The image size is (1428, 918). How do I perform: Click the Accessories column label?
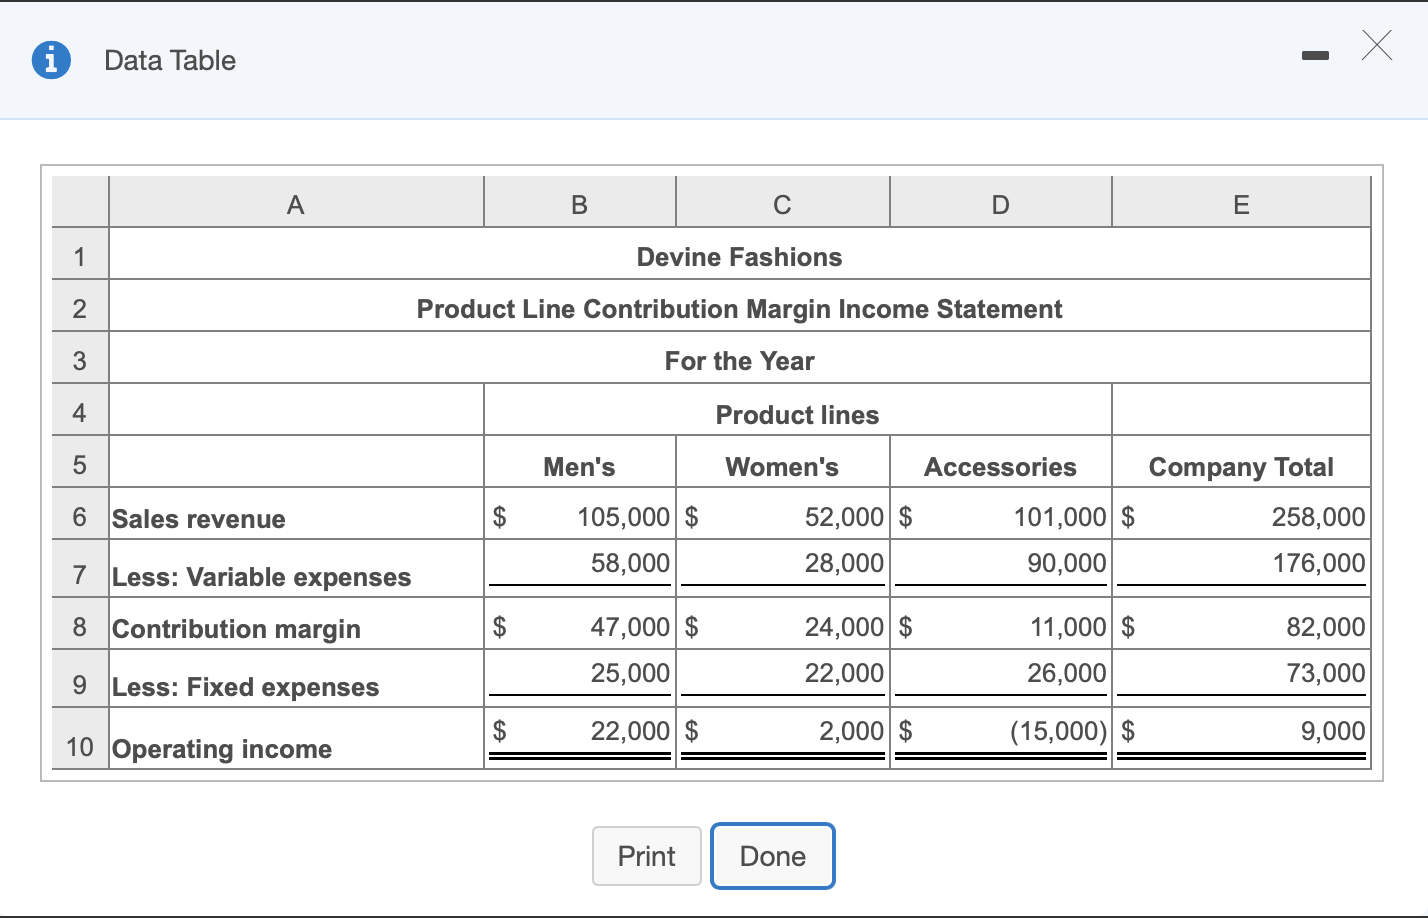1000,467
